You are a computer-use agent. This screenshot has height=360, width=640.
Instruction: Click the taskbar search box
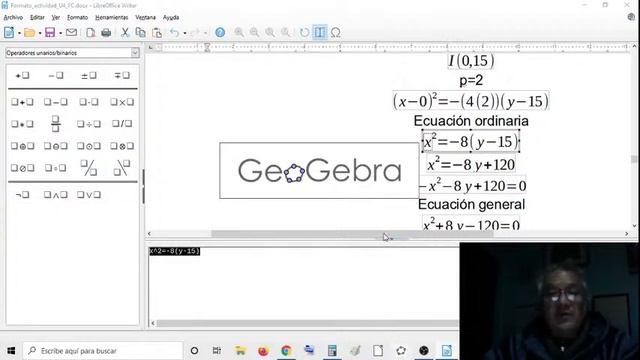103,351
